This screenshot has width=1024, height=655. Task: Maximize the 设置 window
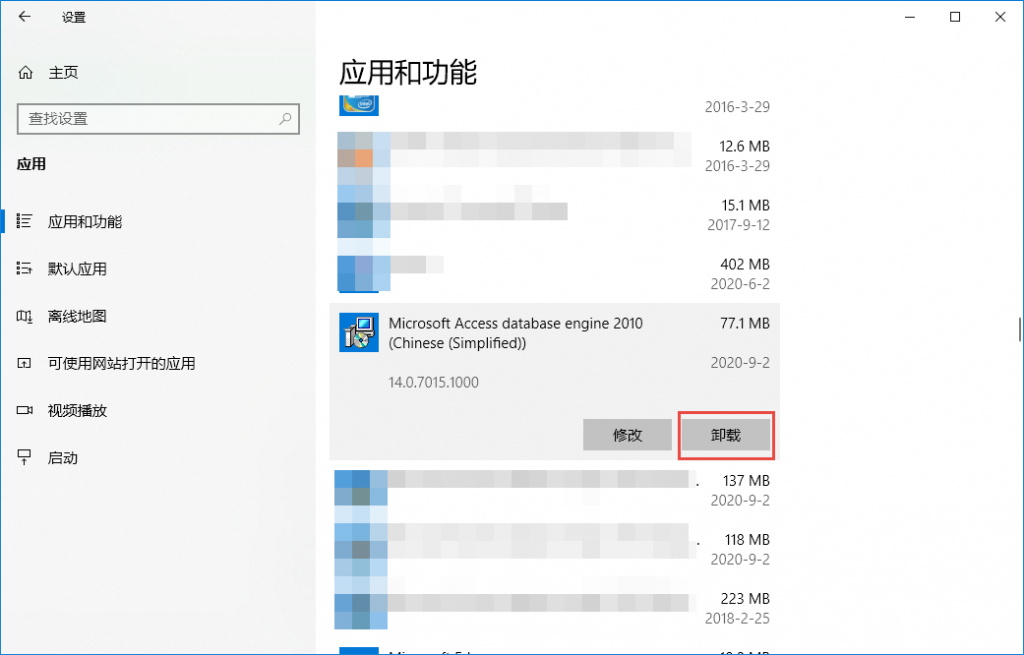(x=955, y=17)
